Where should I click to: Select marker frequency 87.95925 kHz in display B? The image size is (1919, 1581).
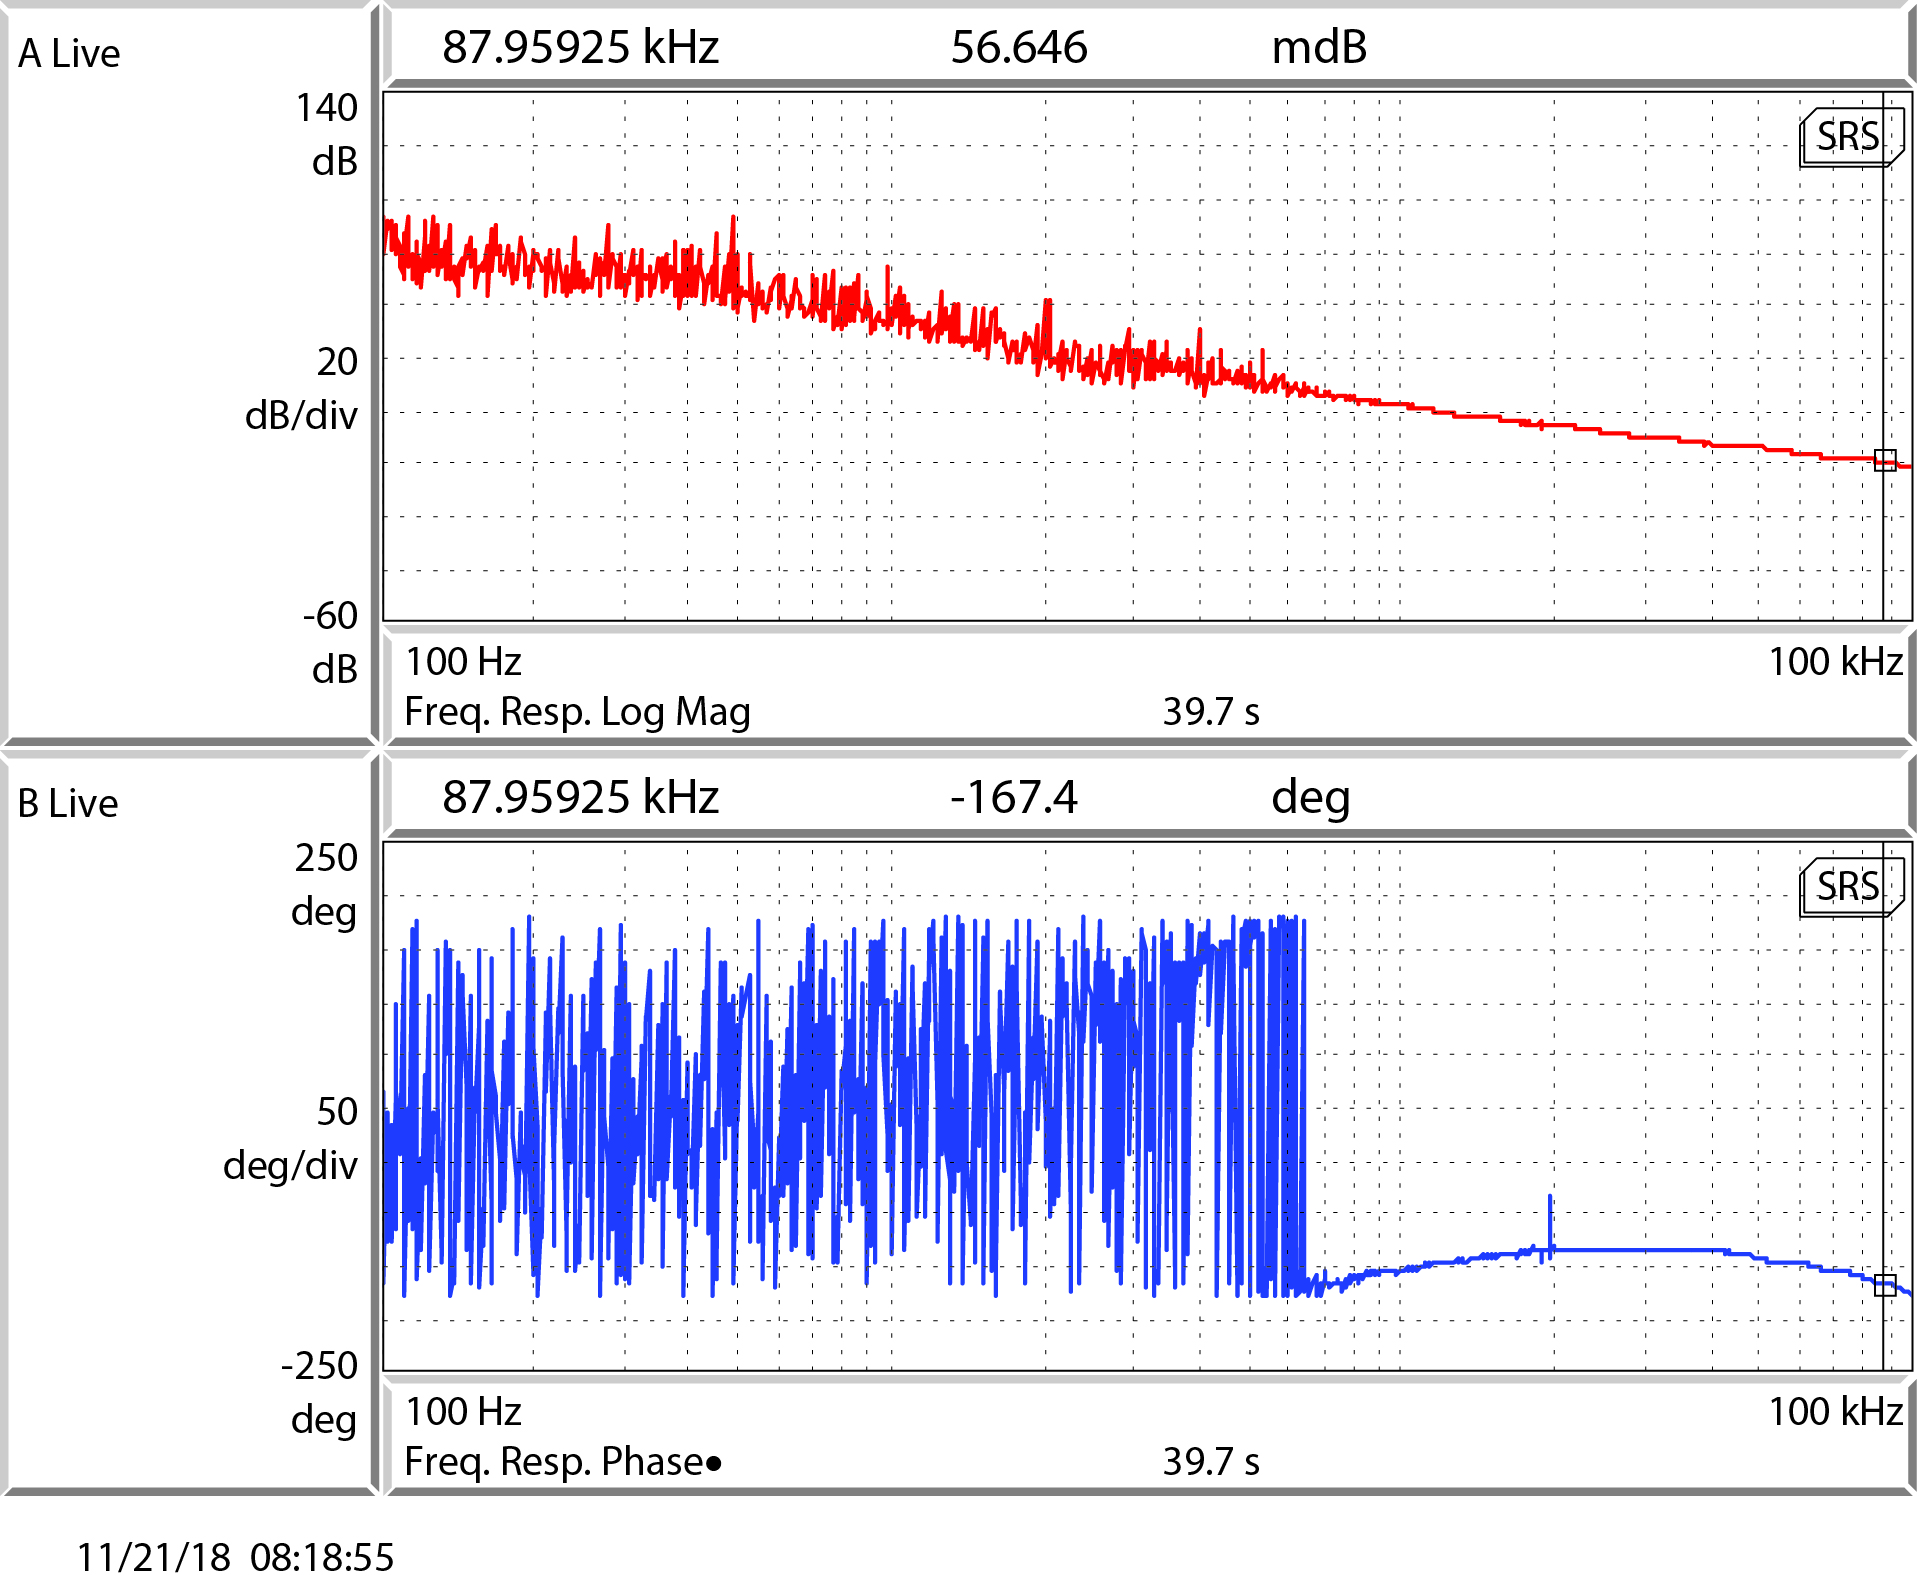click(x=581, y=797)
